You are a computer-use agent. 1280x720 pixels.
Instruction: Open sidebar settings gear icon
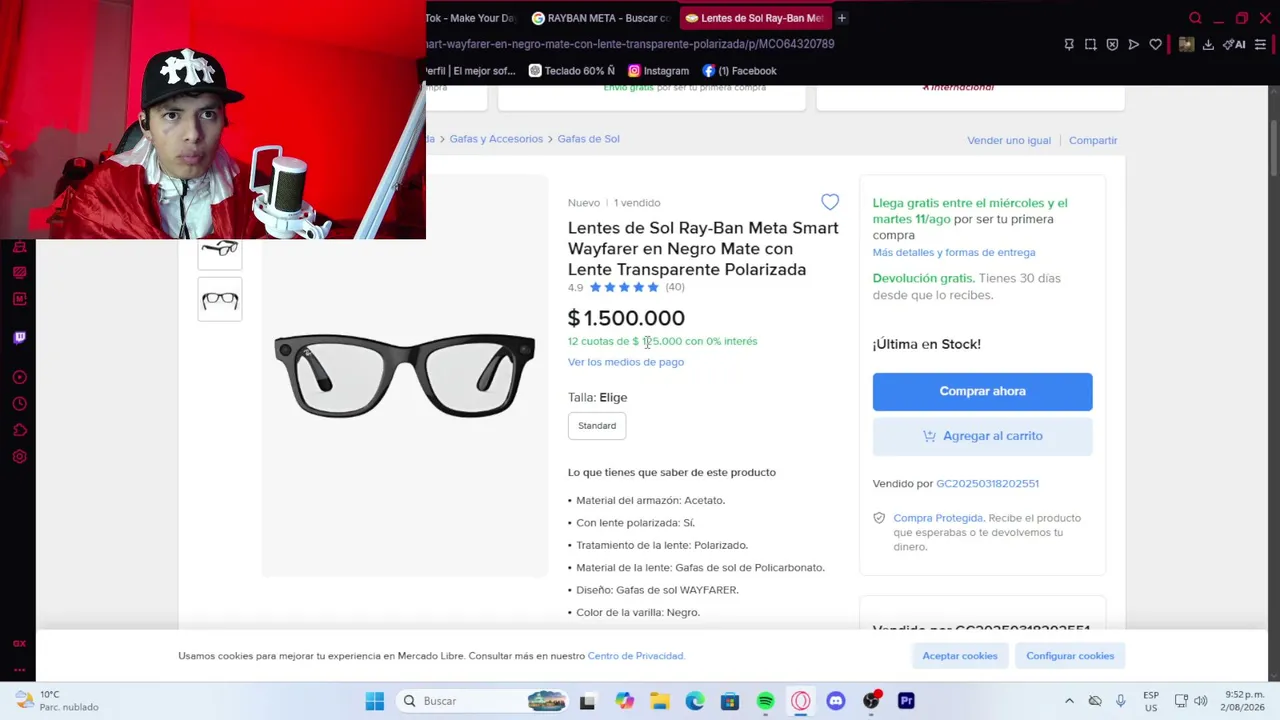pyautogui.click(x=19, y=457)
